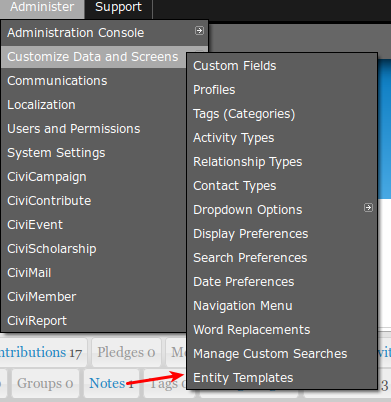This screenshot has height=402, width=391.
Task: Switch to the Pledges 0 tab
Action: (x=126, y=352)
